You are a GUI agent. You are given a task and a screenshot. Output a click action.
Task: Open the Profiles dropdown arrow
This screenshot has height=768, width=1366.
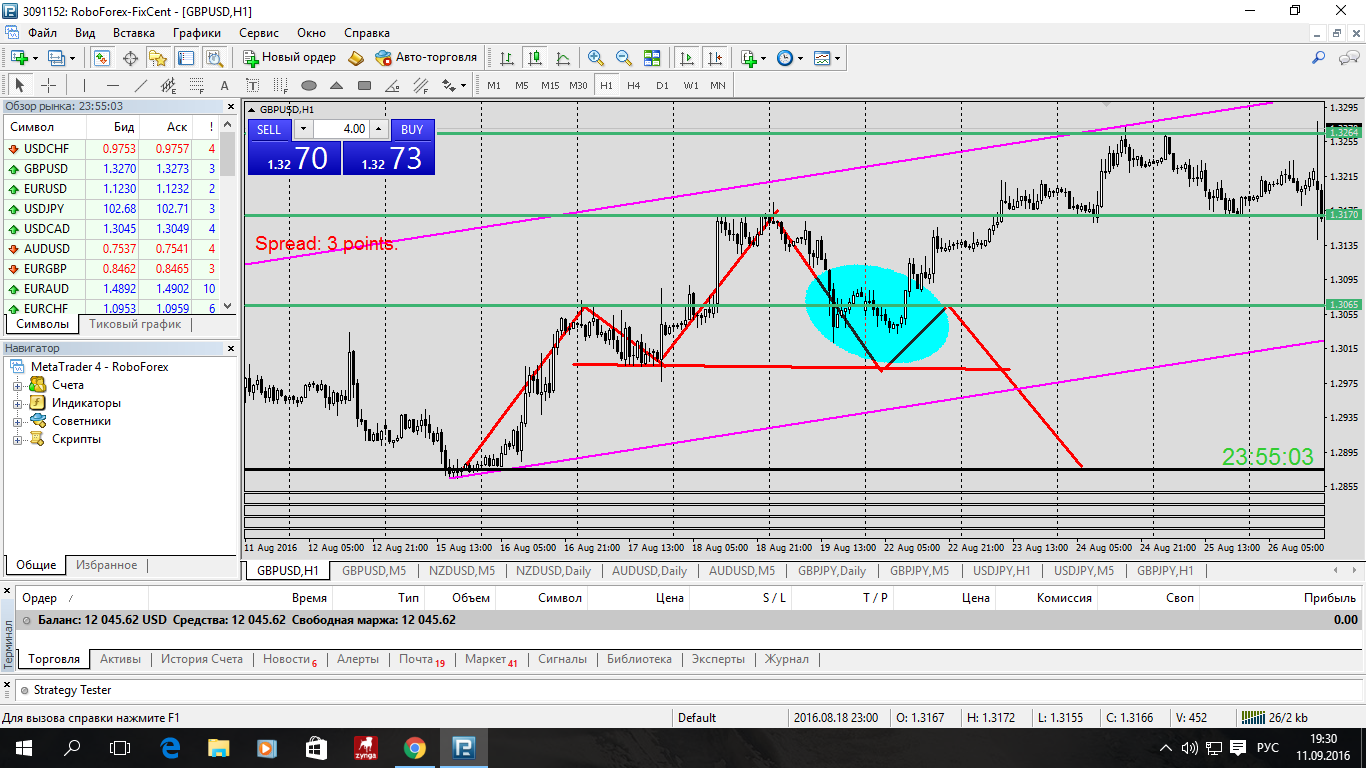[x=72, y=58]
